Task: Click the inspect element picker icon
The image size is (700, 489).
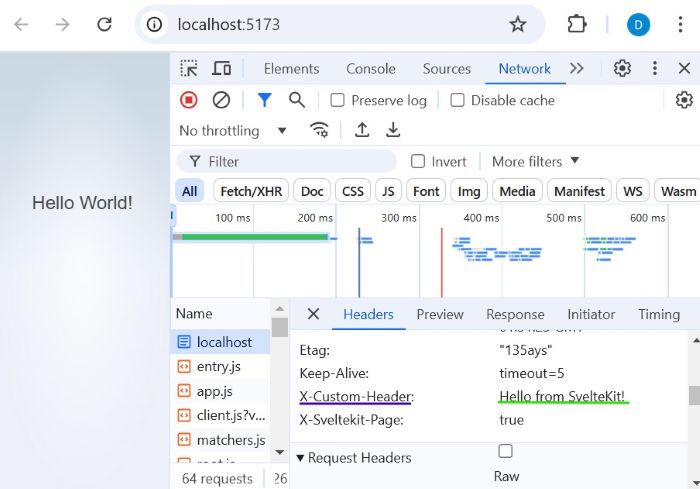Action: (x=189, y=68)
